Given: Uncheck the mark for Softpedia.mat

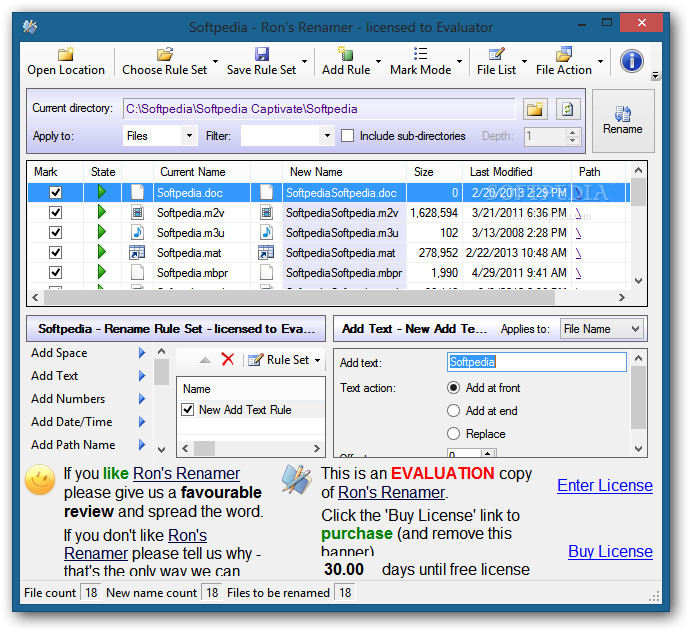Looking at the screenshot, I should (55, 253).
